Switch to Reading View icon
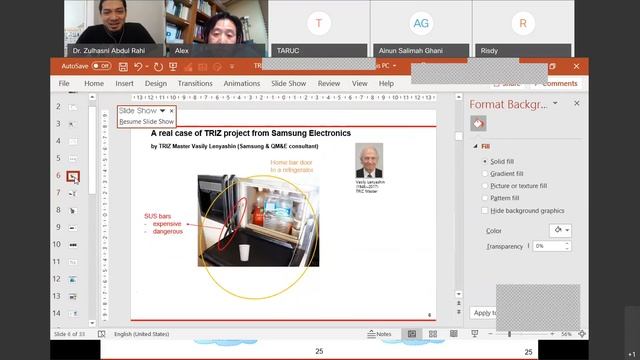This screenshot has height=360, width=640. click(x=453, y=334)
